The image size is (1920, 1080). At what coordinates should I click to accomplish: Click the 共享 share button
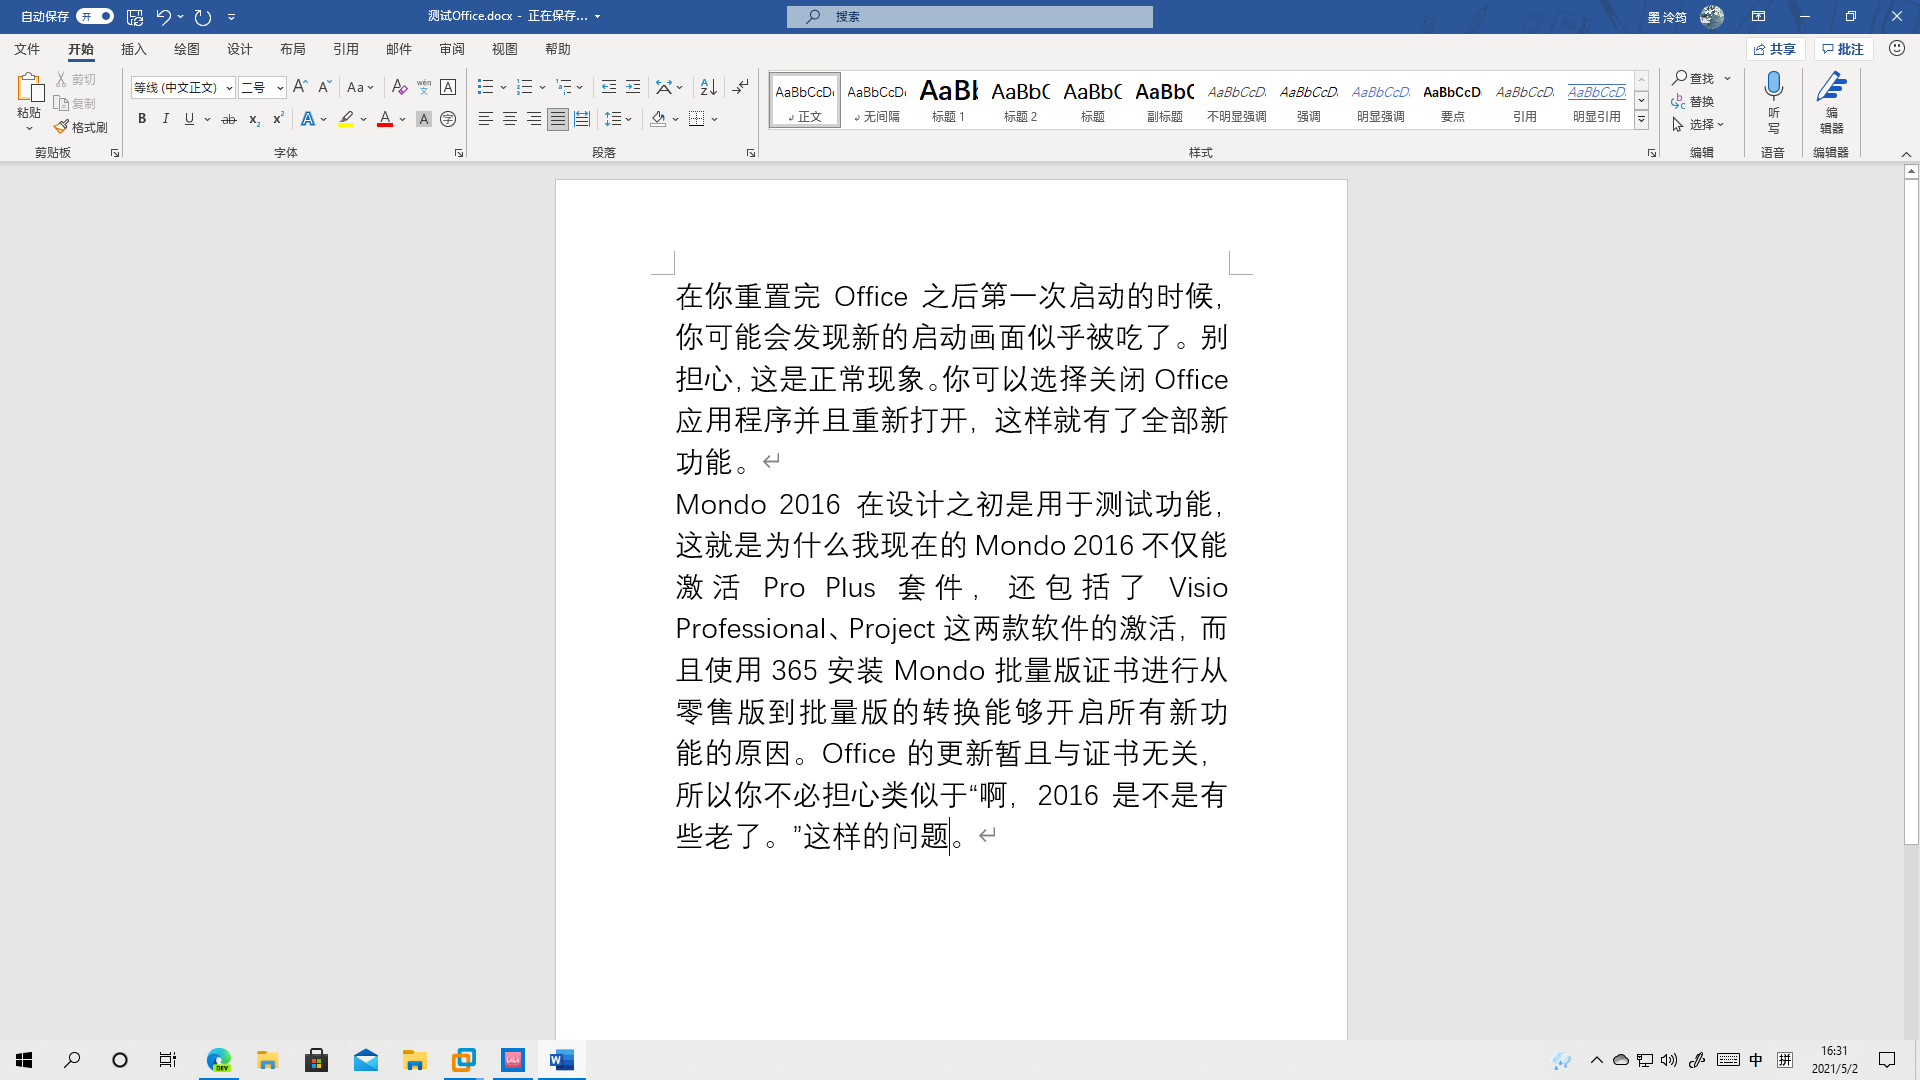pos(1775,49)
